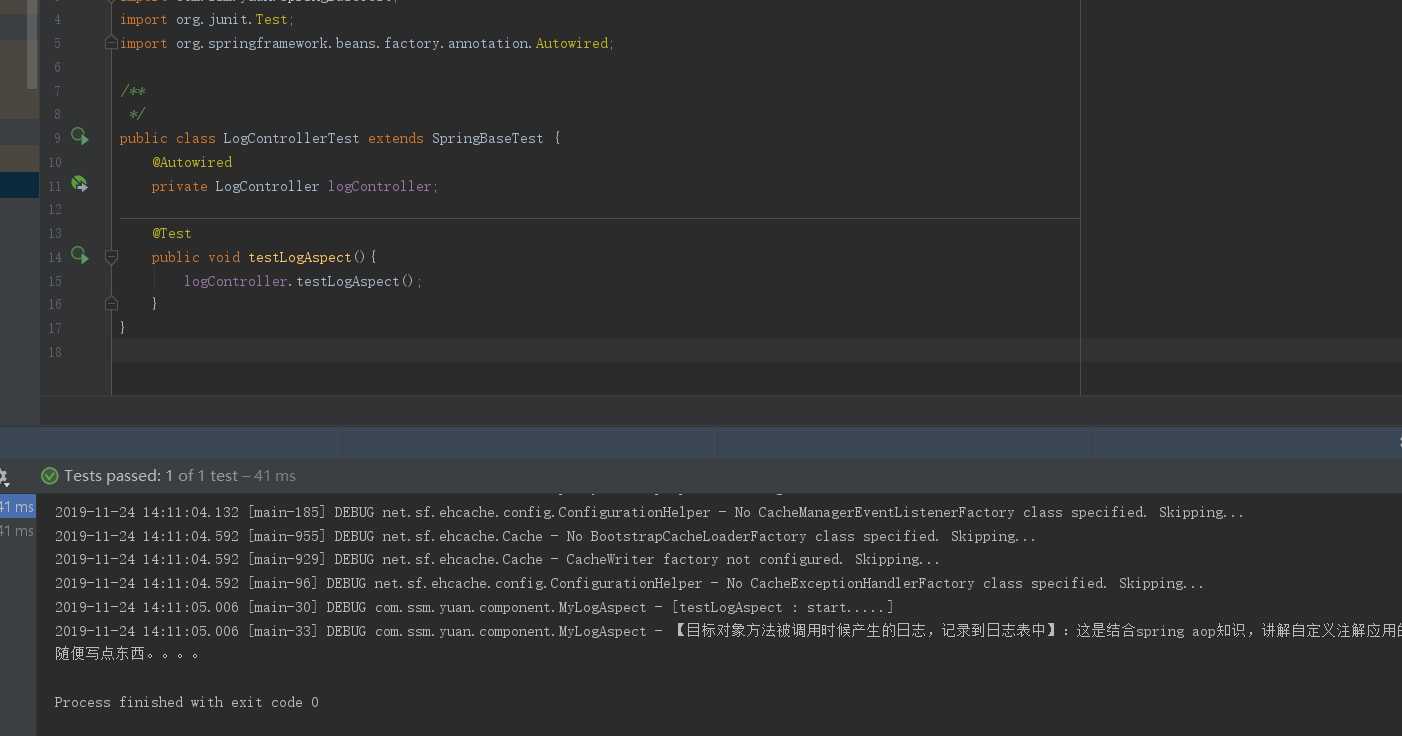Click thread name '[main-30]' in console
The height and width of the screenshot is (736, 1402).
point(283,607)
